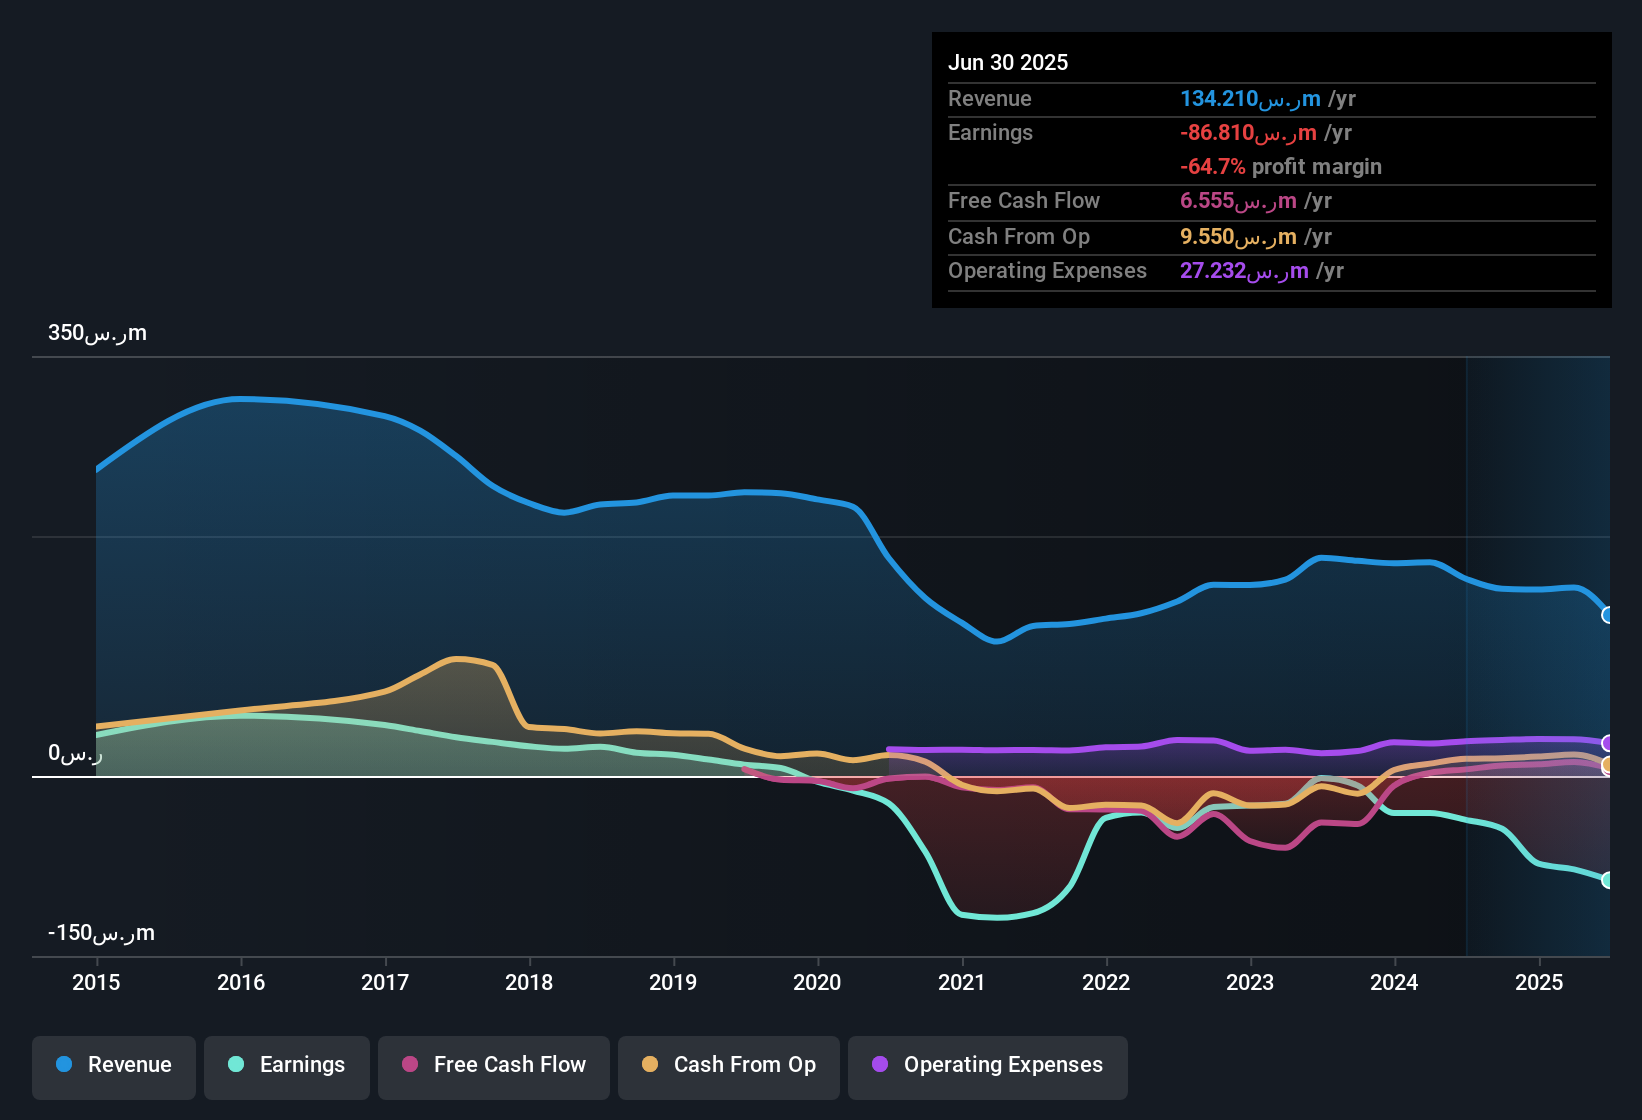Click the Earnings endpoint marker on the chart
The height and width of the screenshot is (1120, 1642).
1608,881
